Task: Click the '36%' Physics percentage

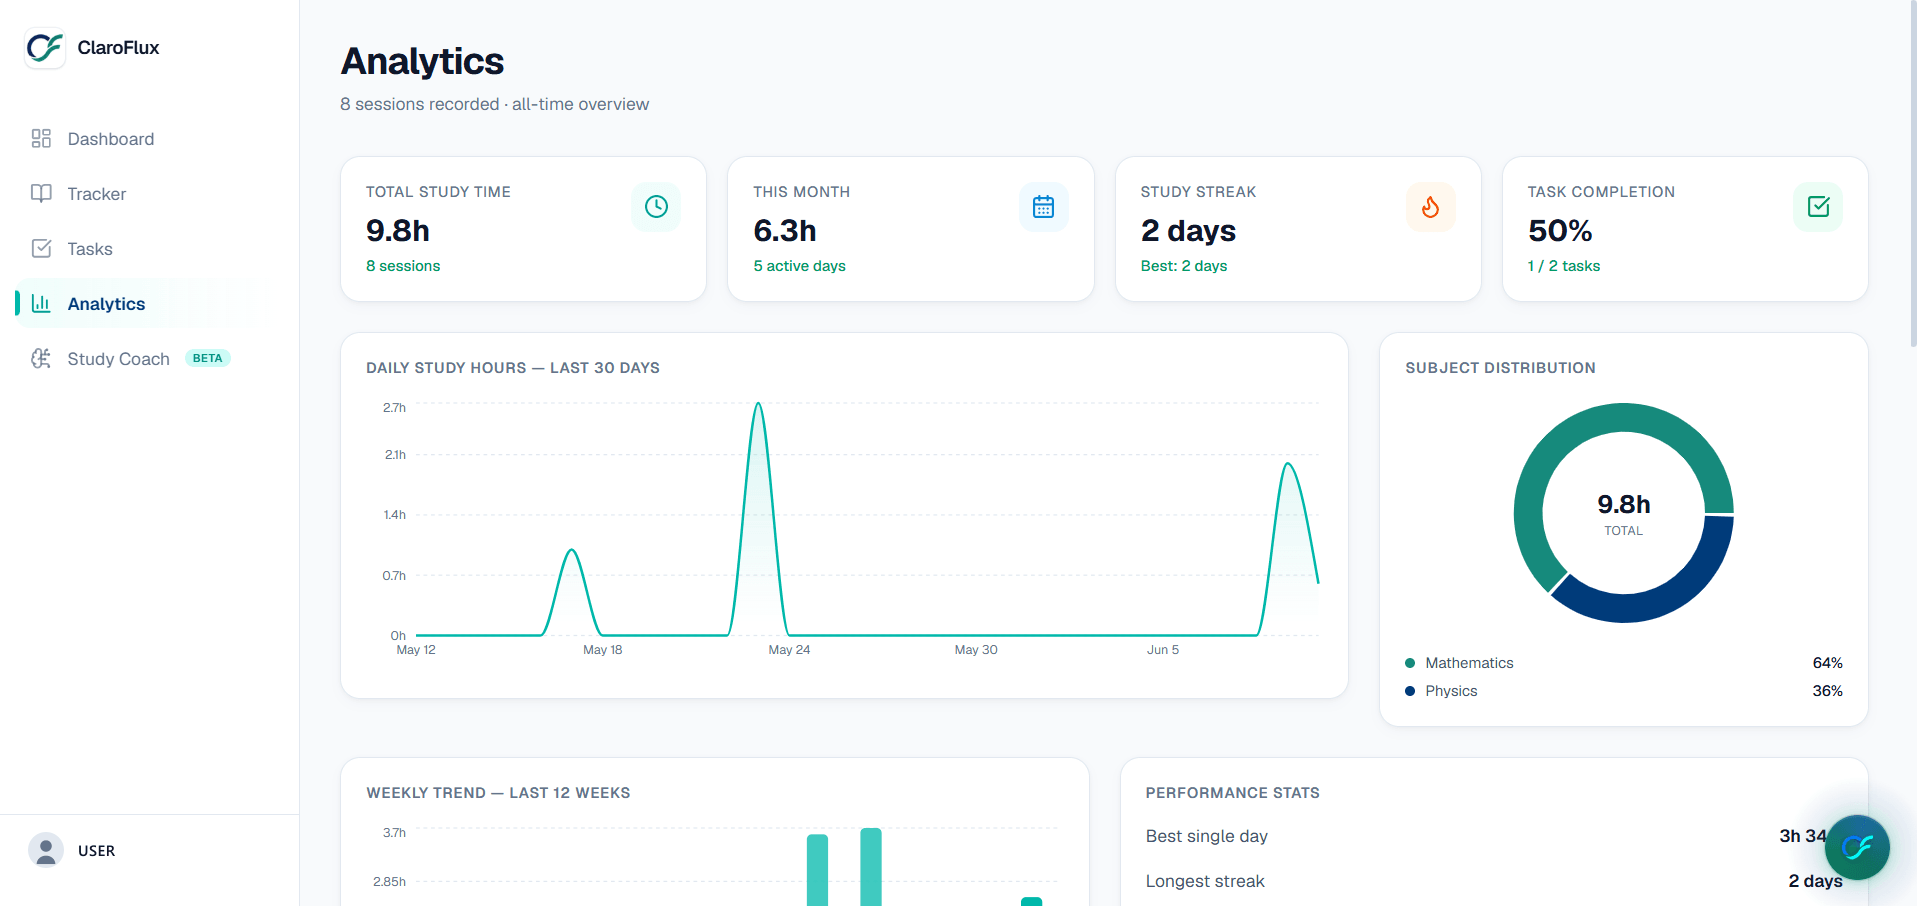Action: (1827, 691)
